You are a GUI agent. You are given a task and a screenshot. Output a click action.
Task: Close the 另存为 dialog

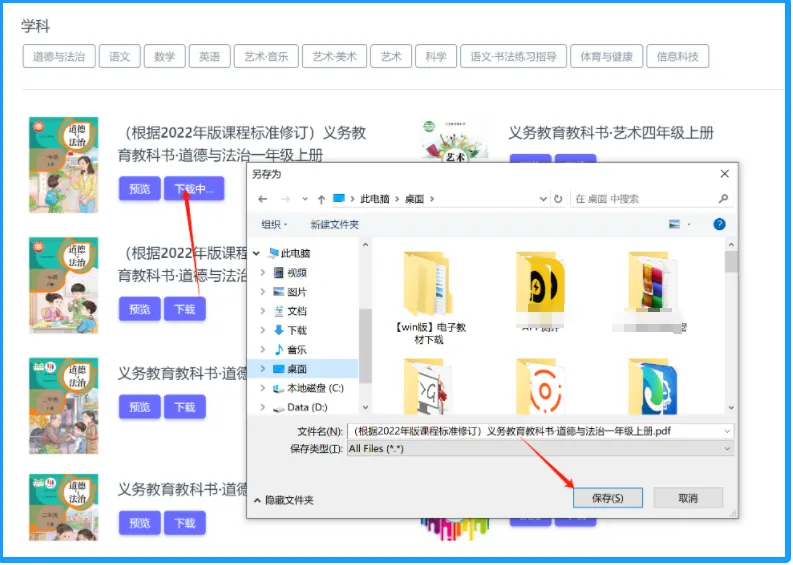[724, 174]
